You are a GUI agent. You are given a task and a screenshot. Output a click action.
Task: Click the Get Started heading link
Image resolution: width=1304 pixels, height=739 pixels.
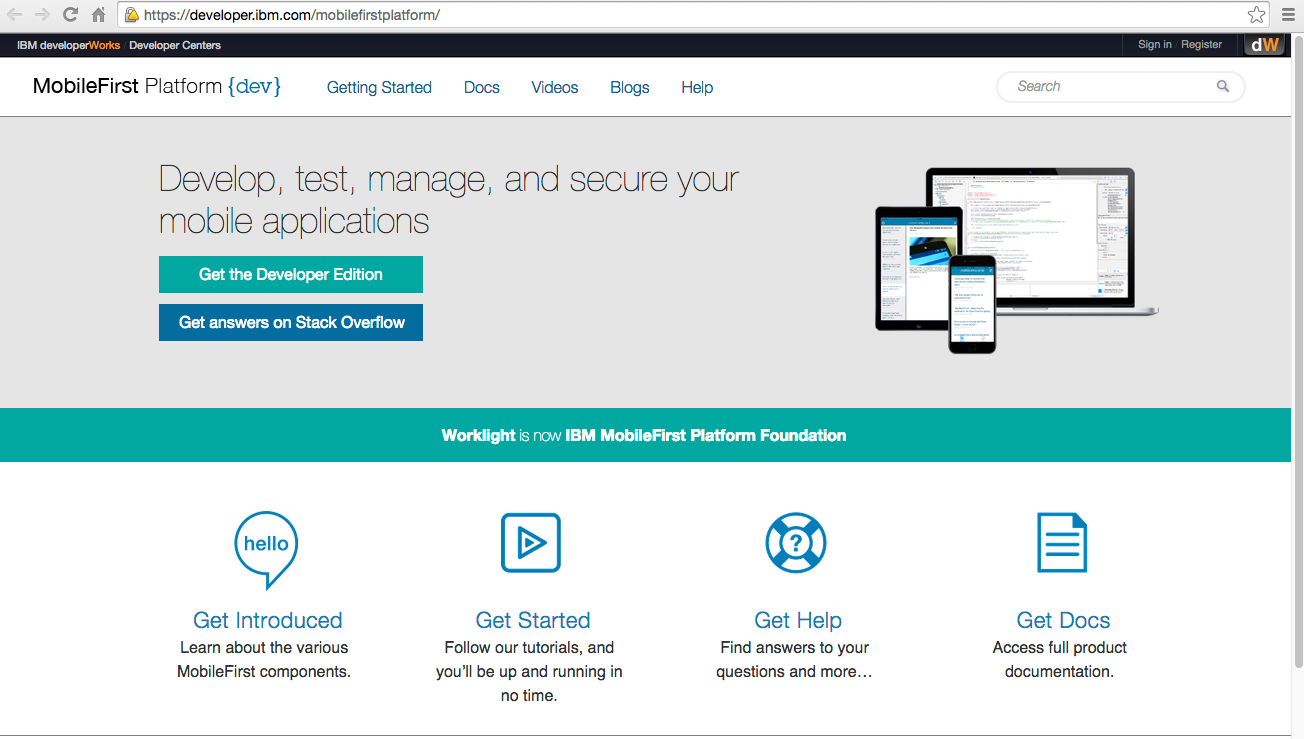[533, 620]
